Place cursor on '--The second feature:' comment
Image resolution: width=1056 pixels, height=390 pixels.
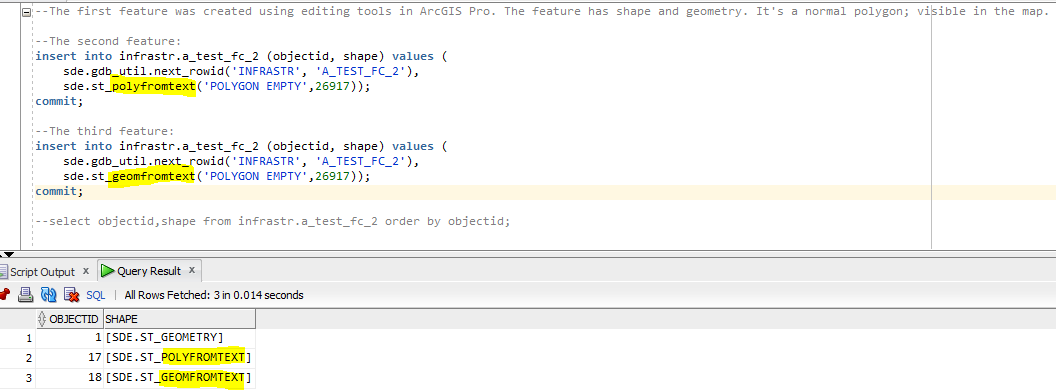[108, 41]
